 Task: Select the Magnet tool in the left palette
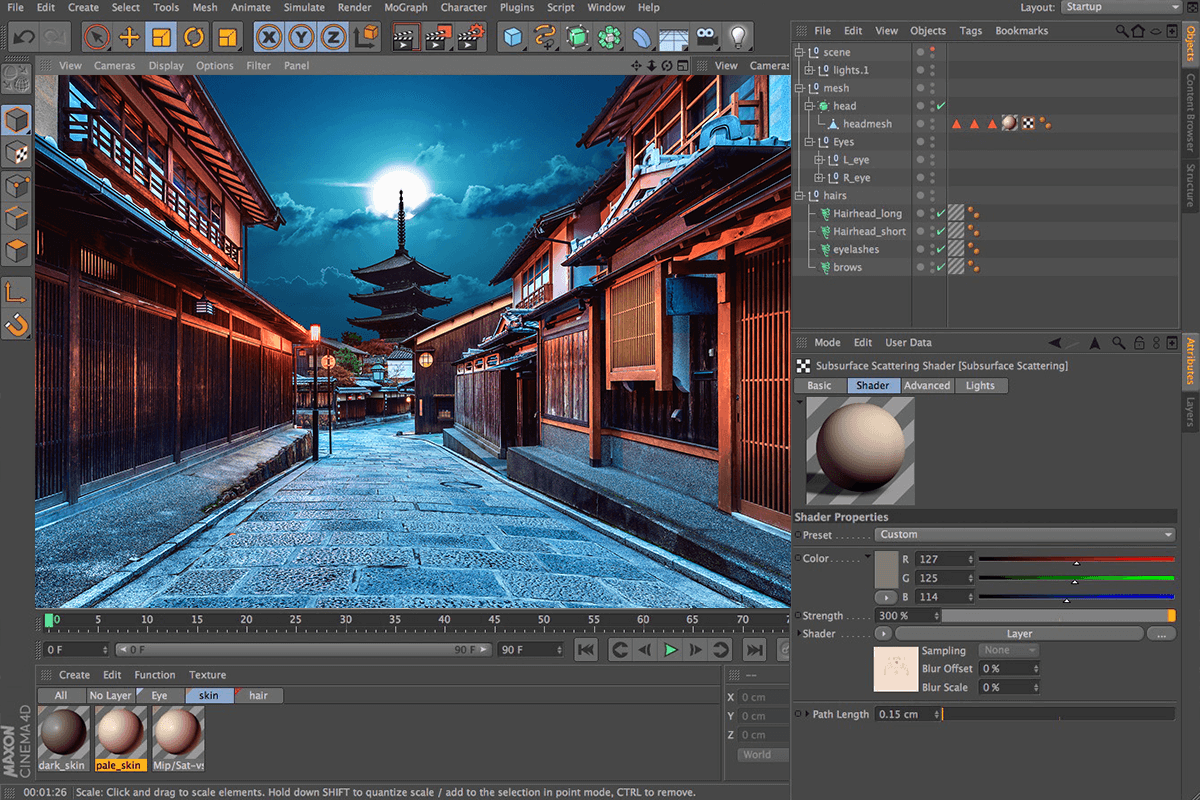tap(15, 322)
